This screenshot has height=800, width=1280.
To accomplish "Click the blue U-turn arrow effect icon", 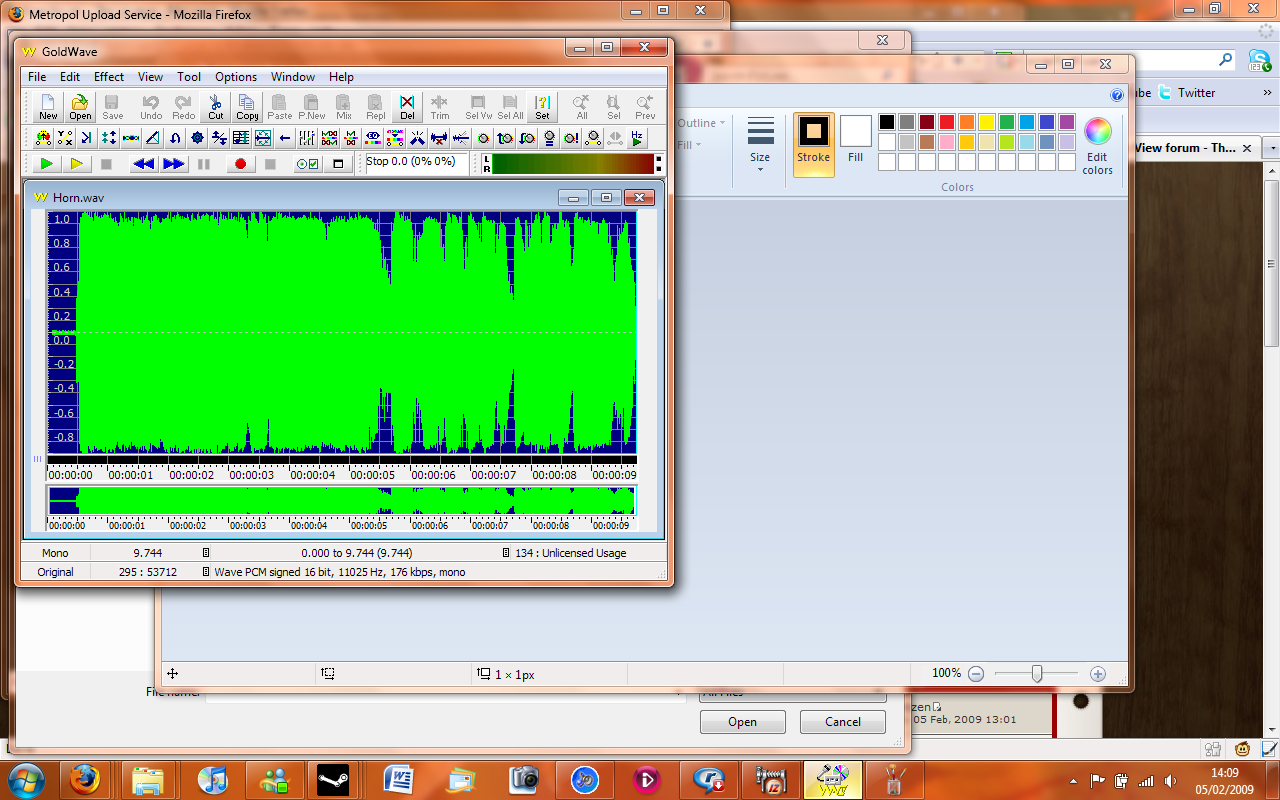I will point(175,138).
